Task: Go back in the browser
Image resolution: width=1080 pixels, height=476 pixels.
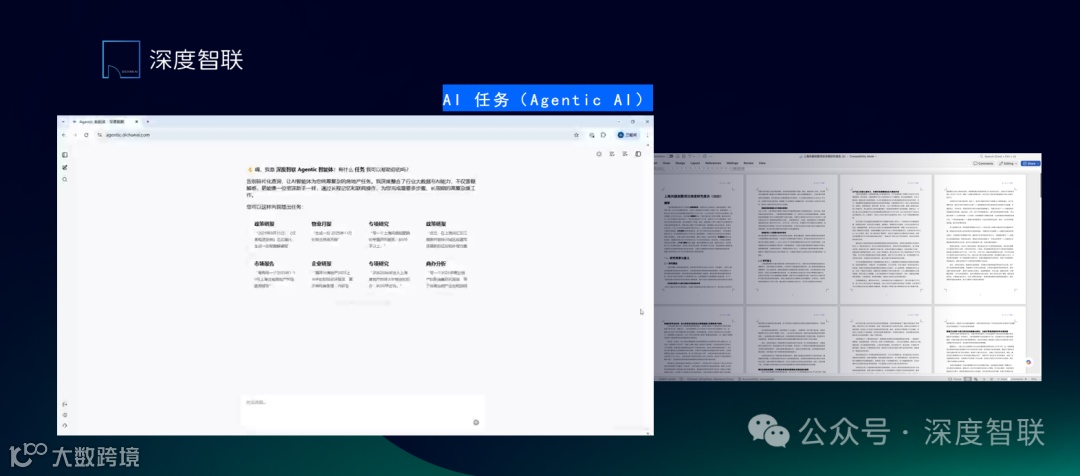Action: (64, 135)
